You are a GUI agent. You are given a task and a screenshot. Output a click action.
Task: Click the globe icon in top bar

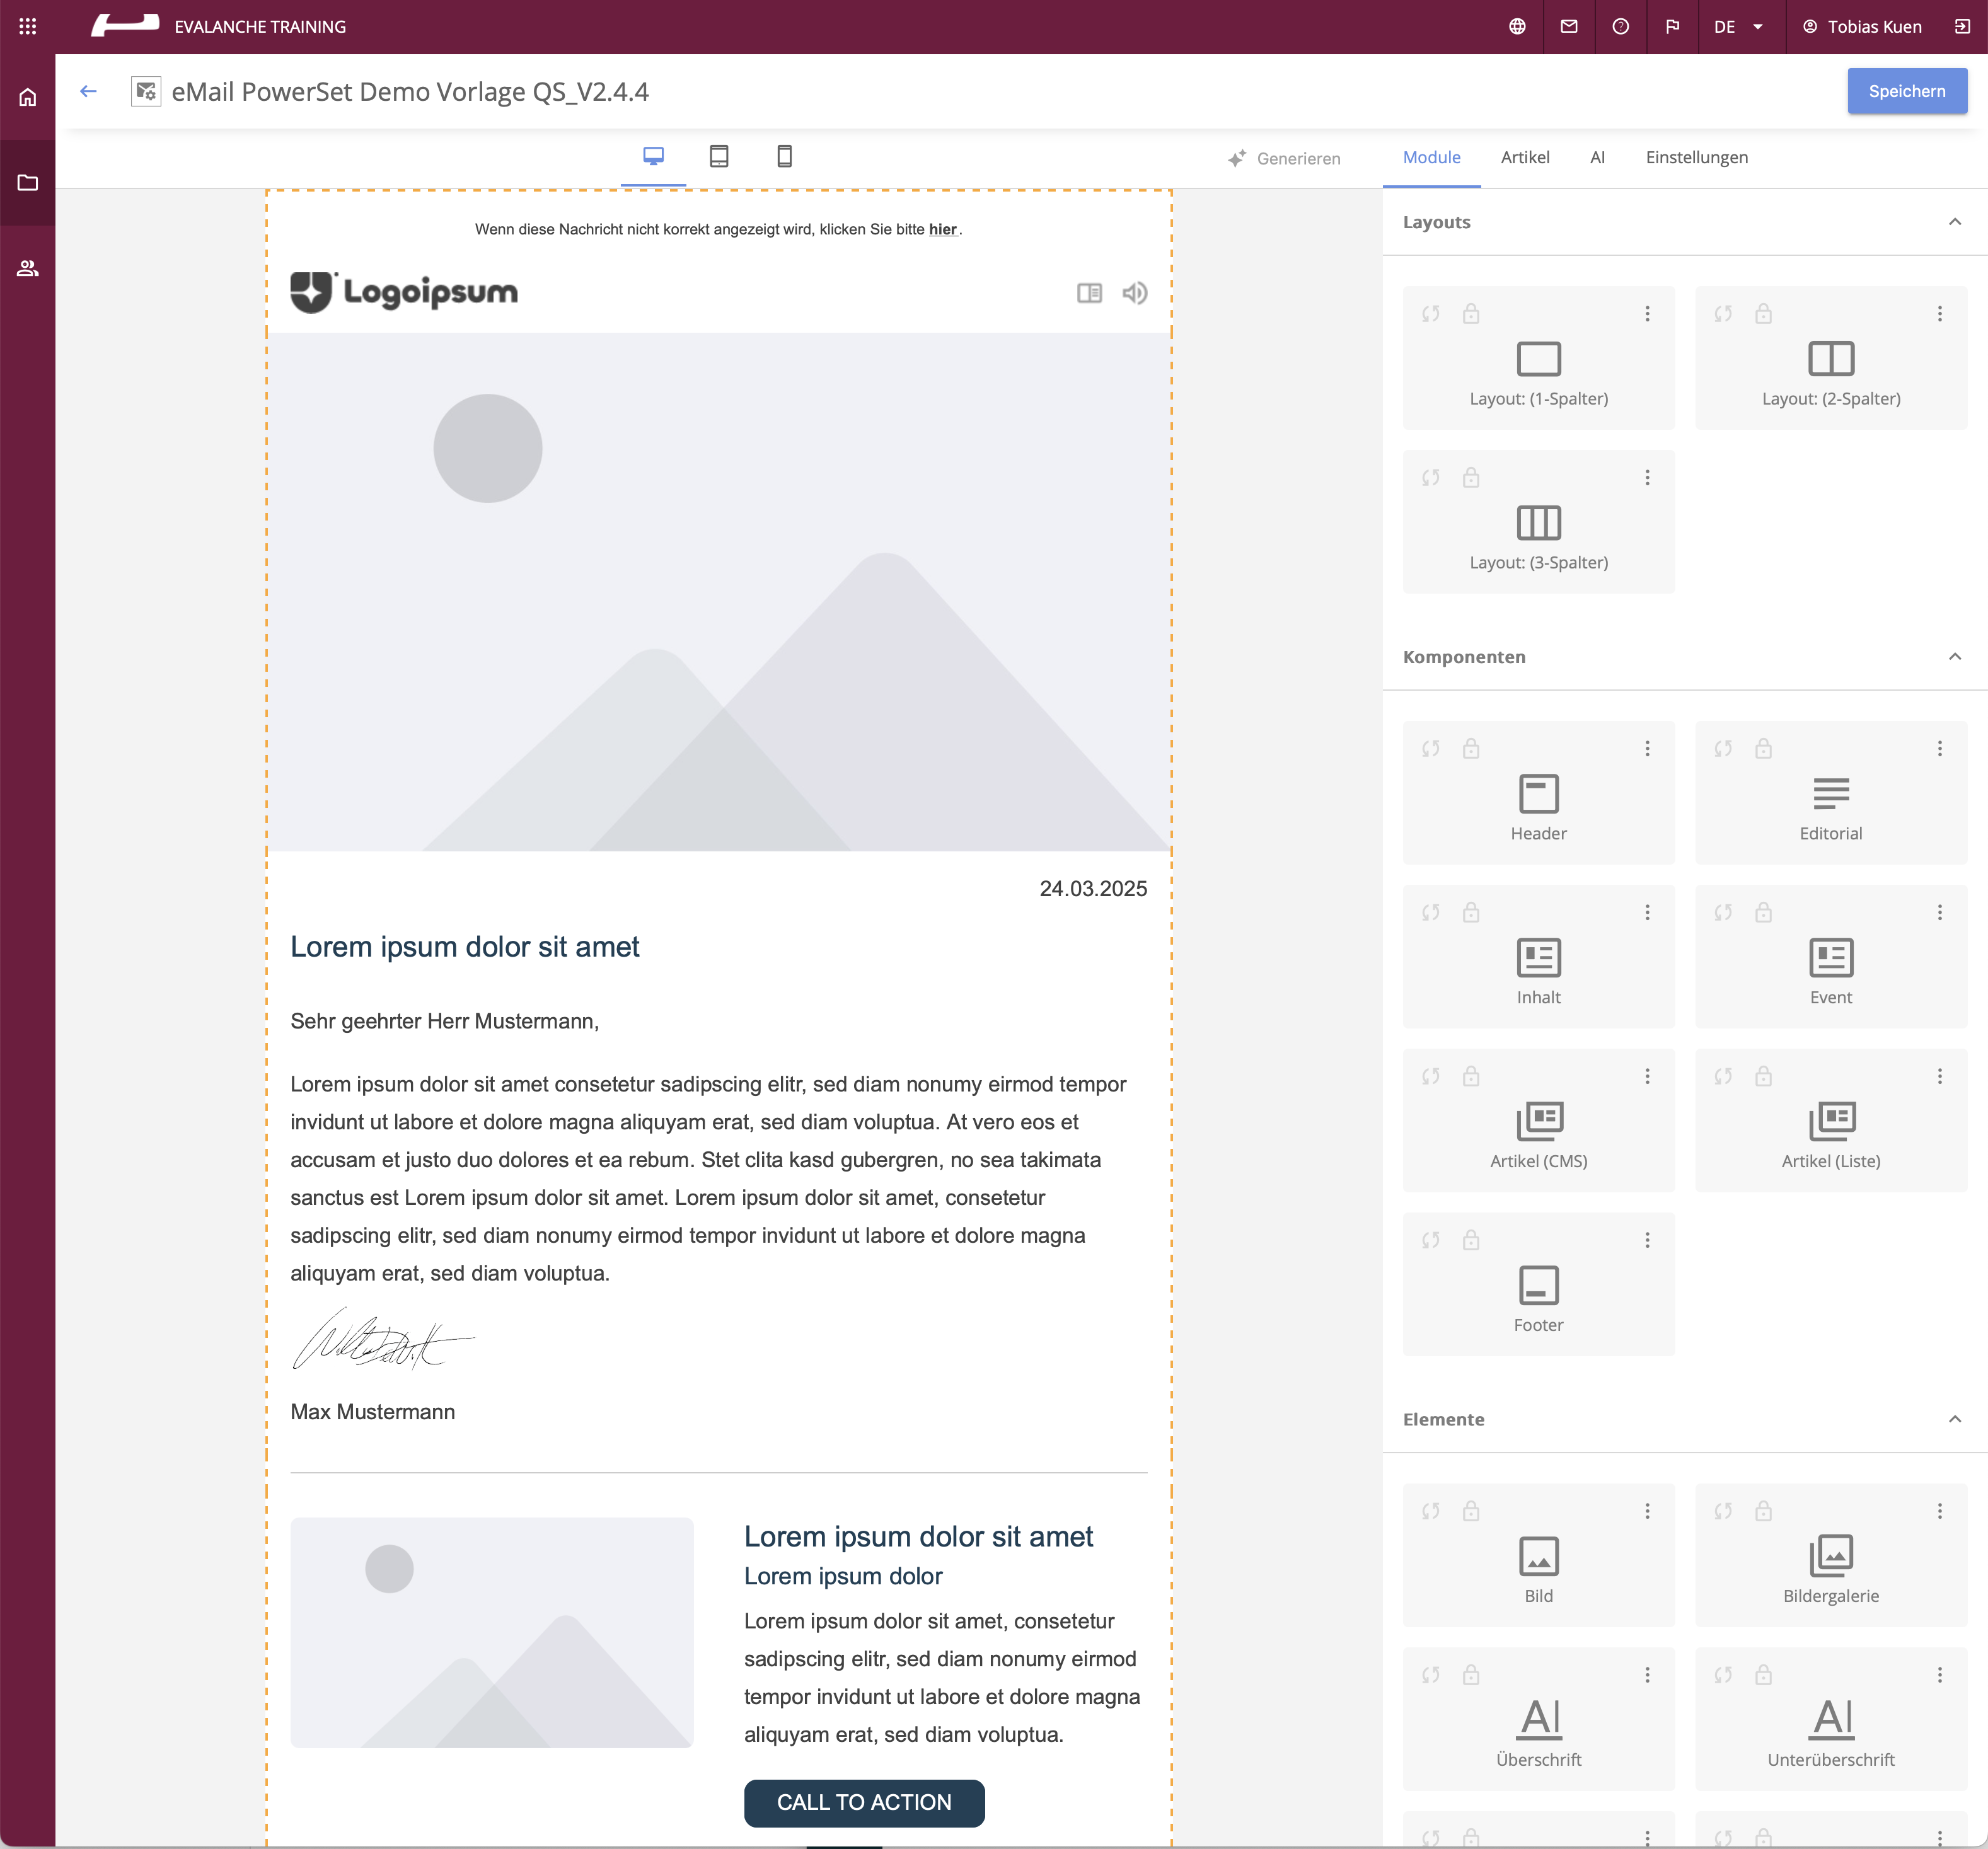pos(1517,27)
